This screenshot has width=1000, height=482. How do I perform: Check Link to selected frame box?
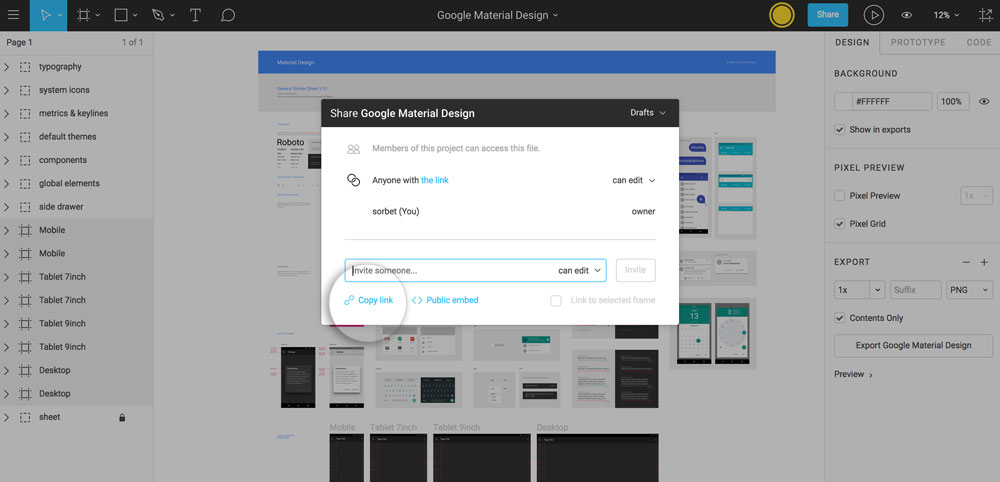pyautogui.click(x=556, y=300)
